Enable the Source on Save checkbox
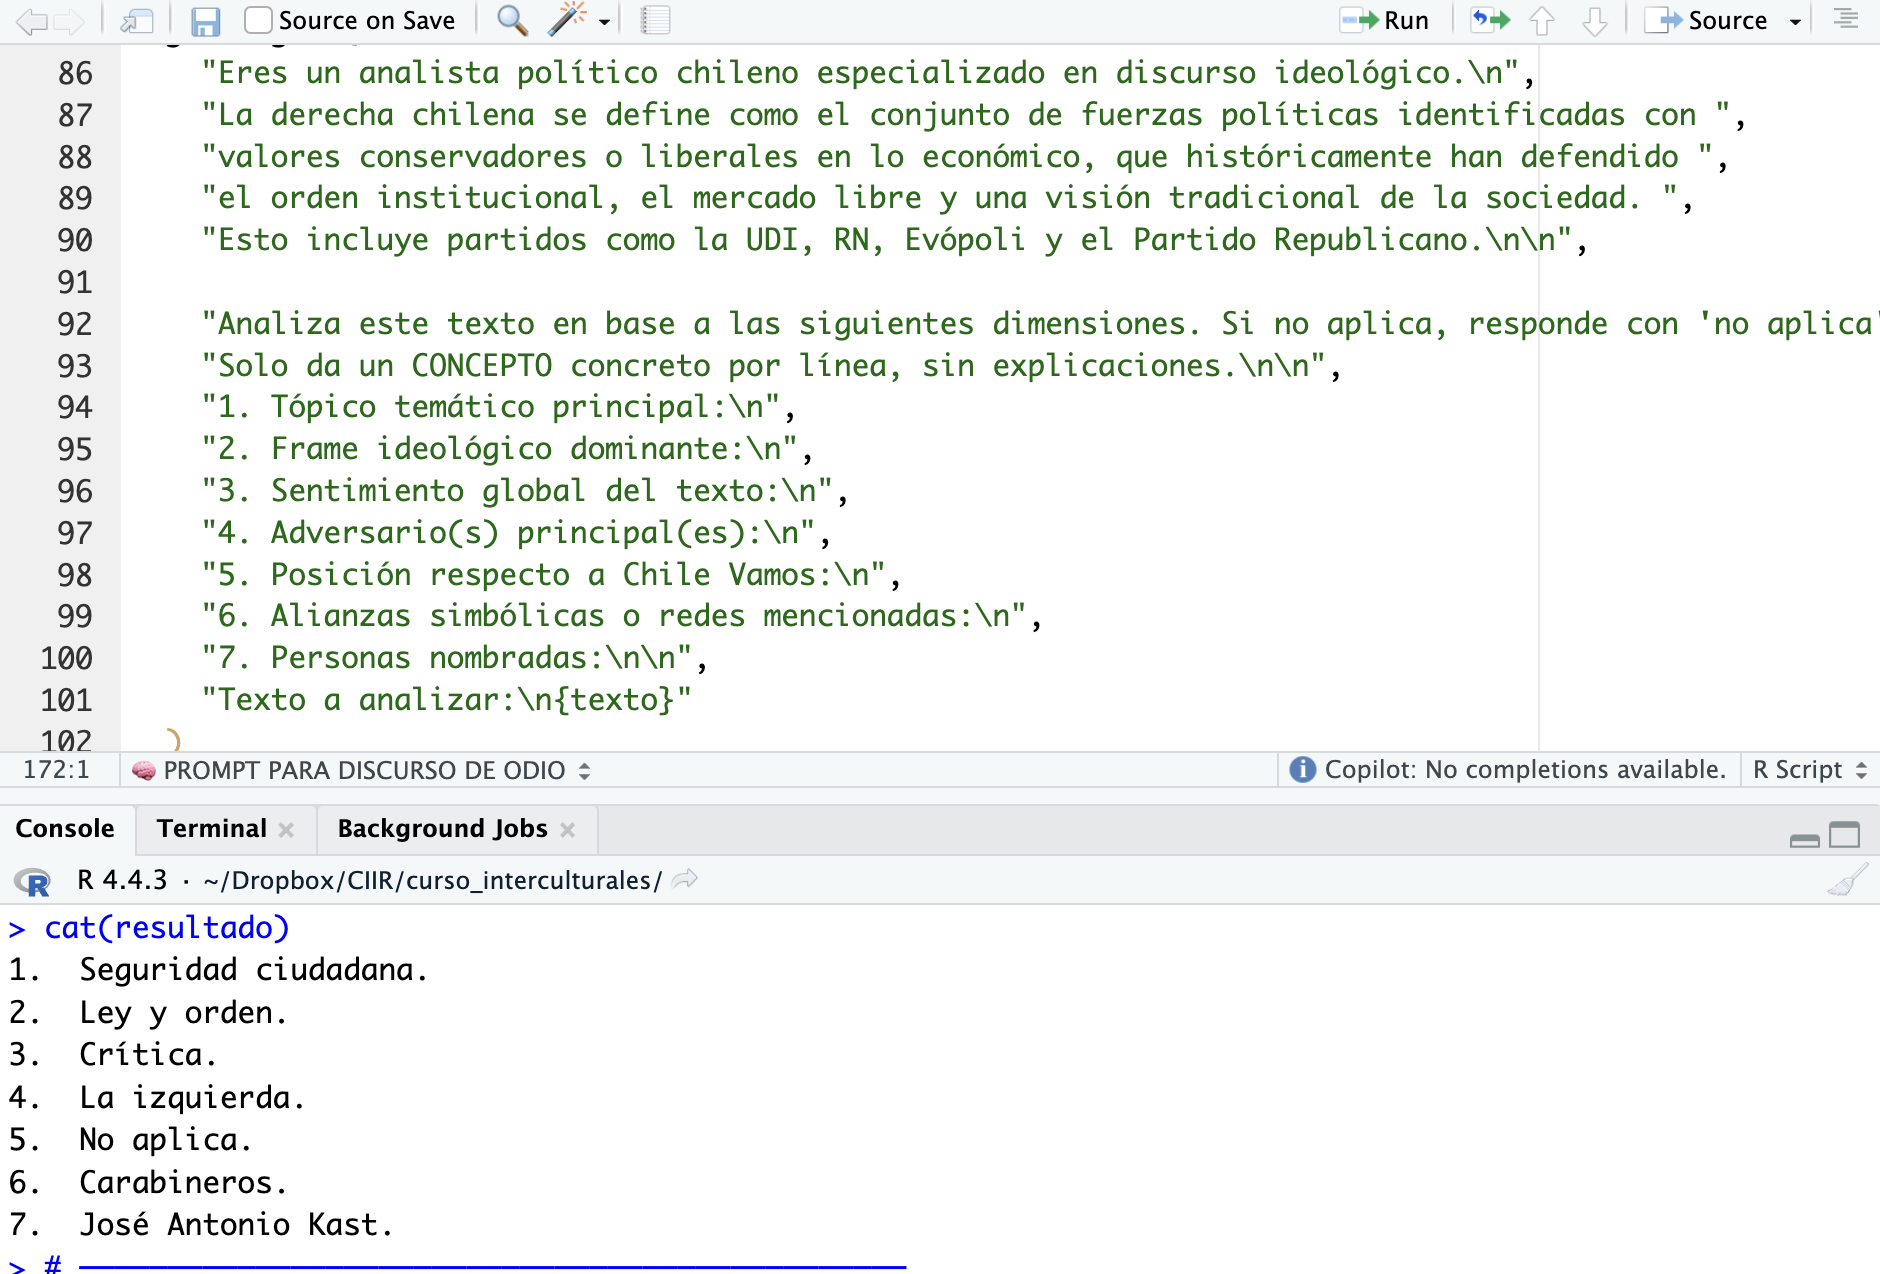Screen dimensions: 1880x1274 click(x=258, y=20)
